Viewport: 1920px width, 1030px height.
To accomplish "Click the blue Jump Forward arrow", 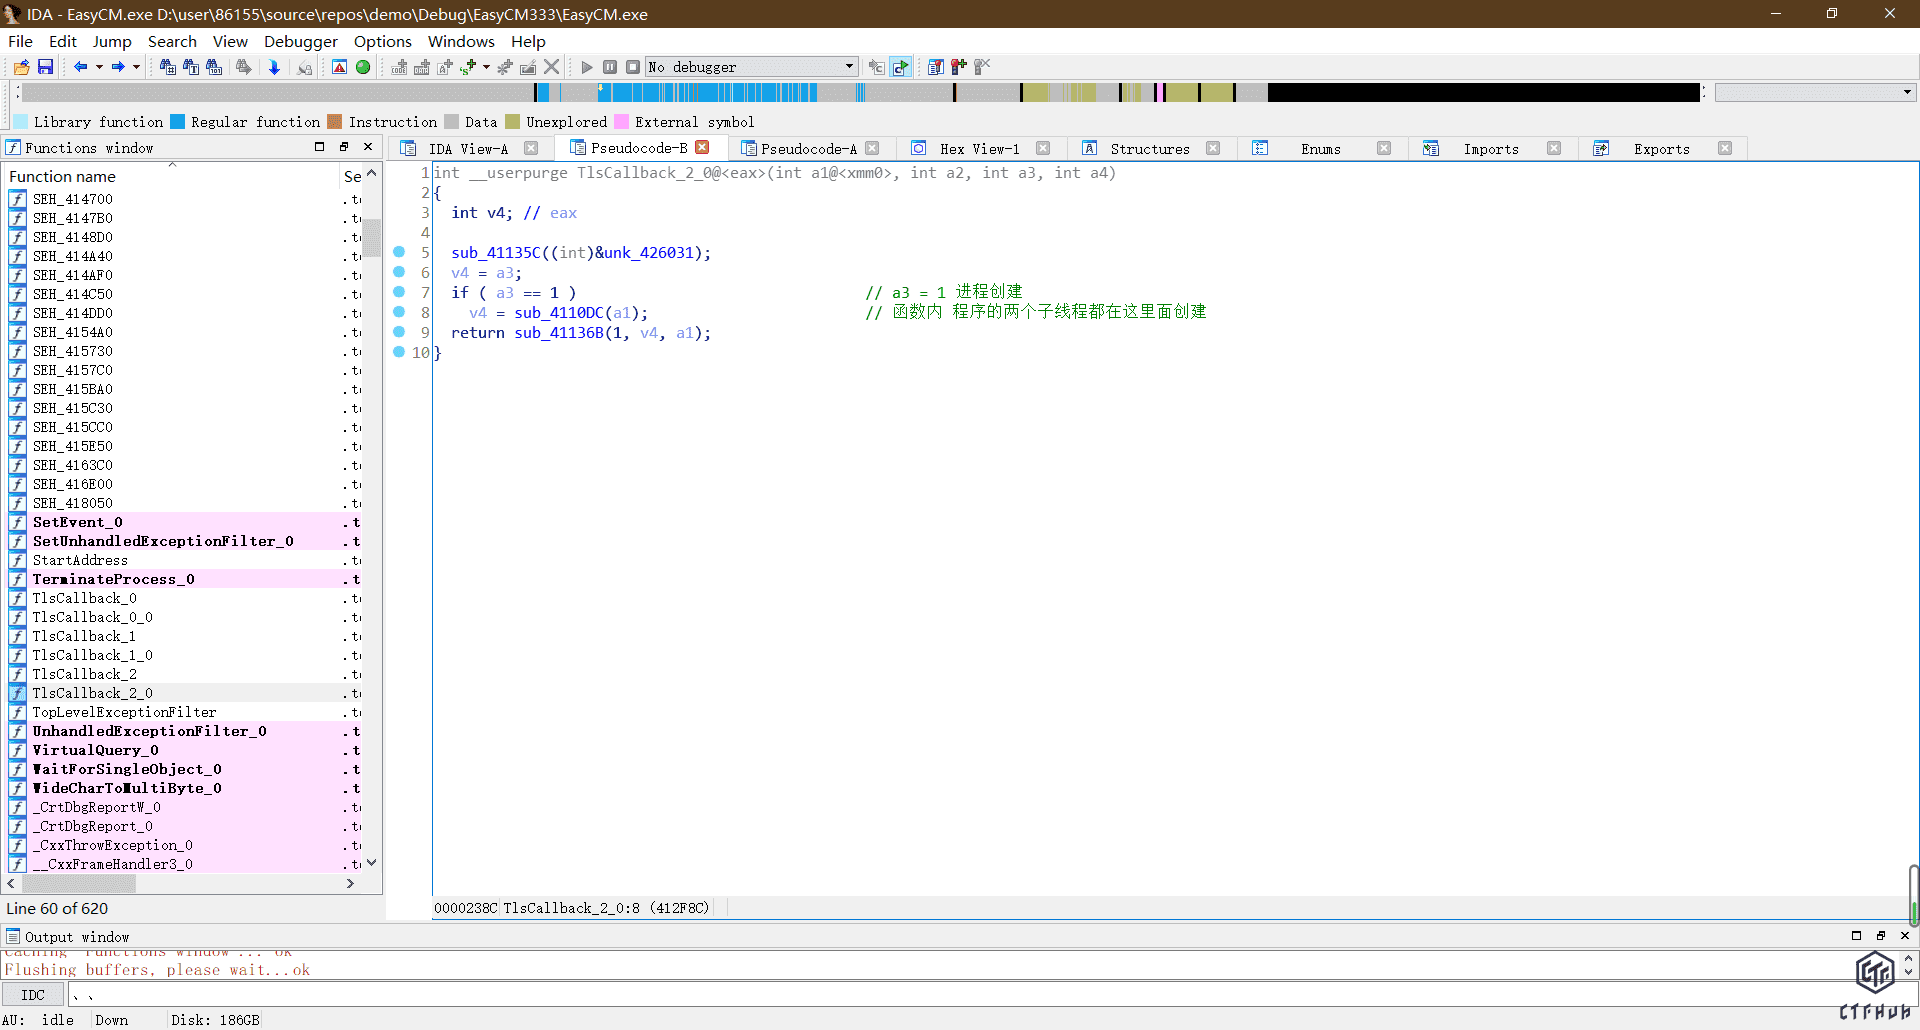I will tap(118, 67).
